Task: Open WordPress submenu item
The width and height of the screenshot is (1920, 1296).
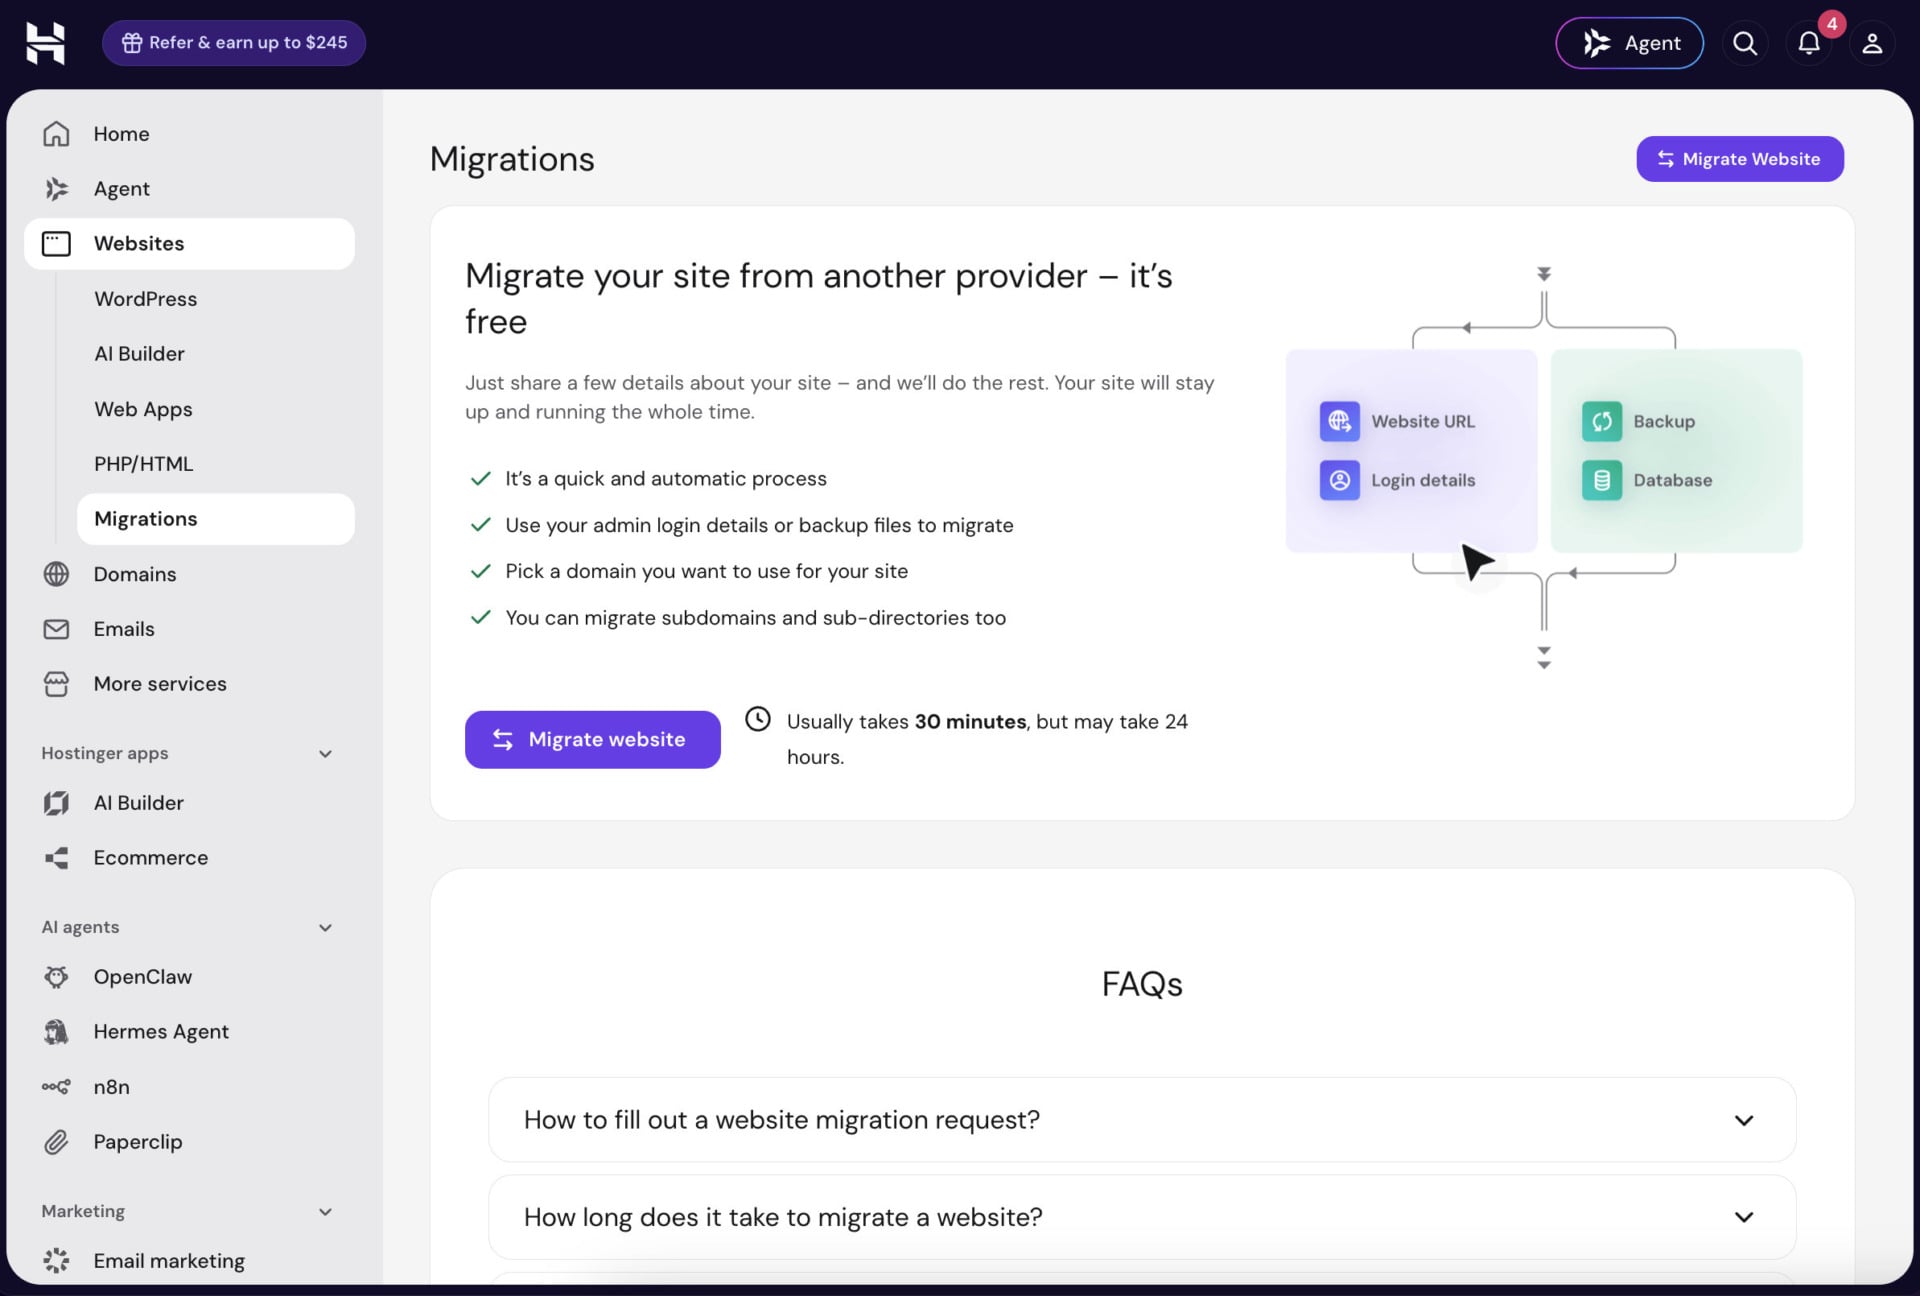Action: tap(215, 299)
